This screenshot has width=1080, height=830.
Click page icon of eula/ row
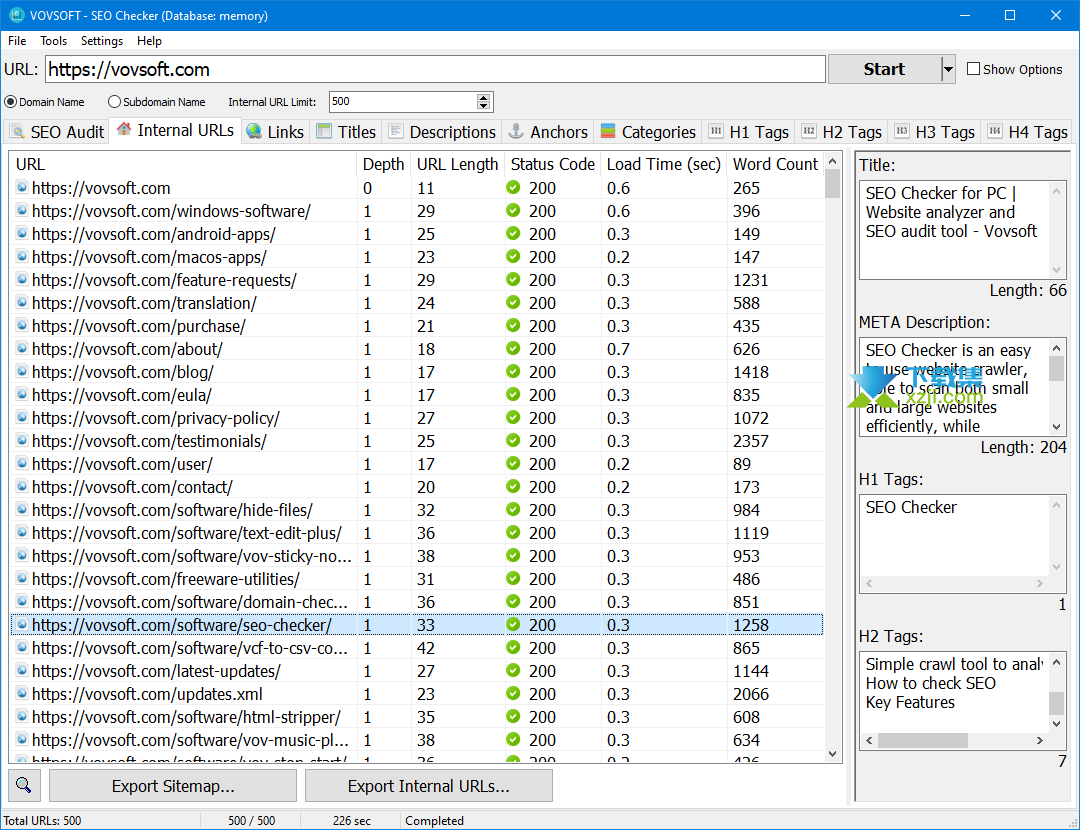22,394
